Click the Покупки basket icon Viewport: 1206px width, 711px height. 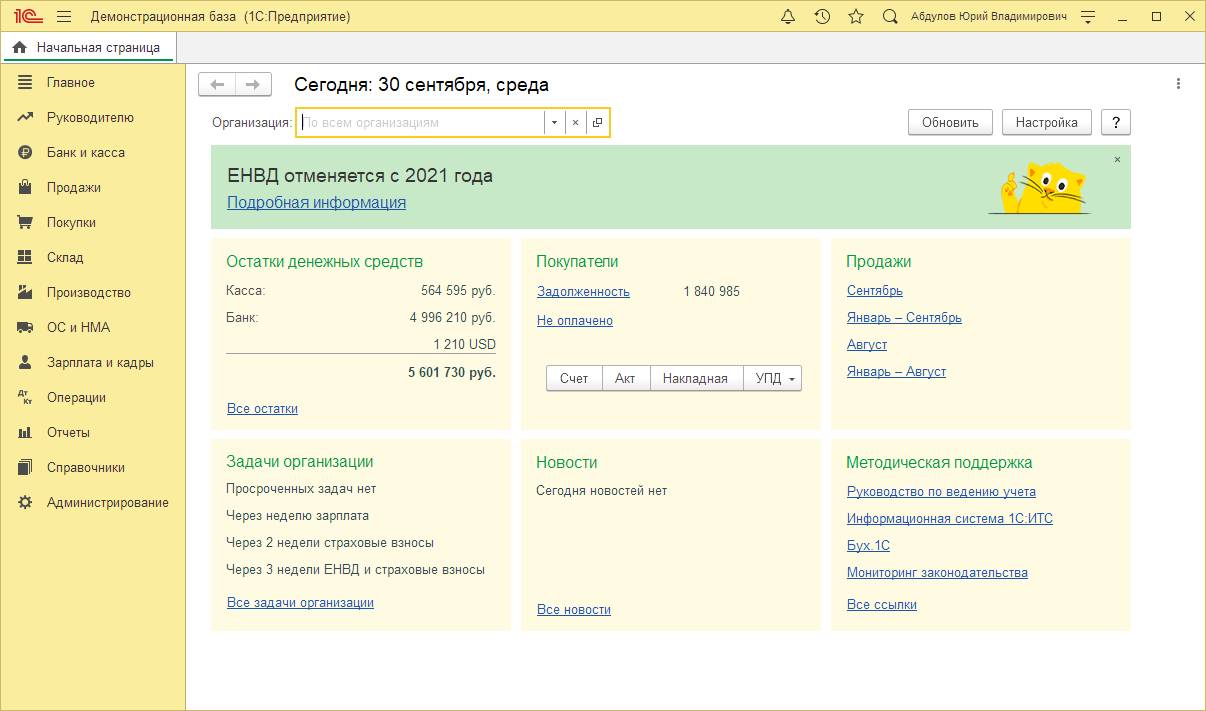[x=25, y=223]
